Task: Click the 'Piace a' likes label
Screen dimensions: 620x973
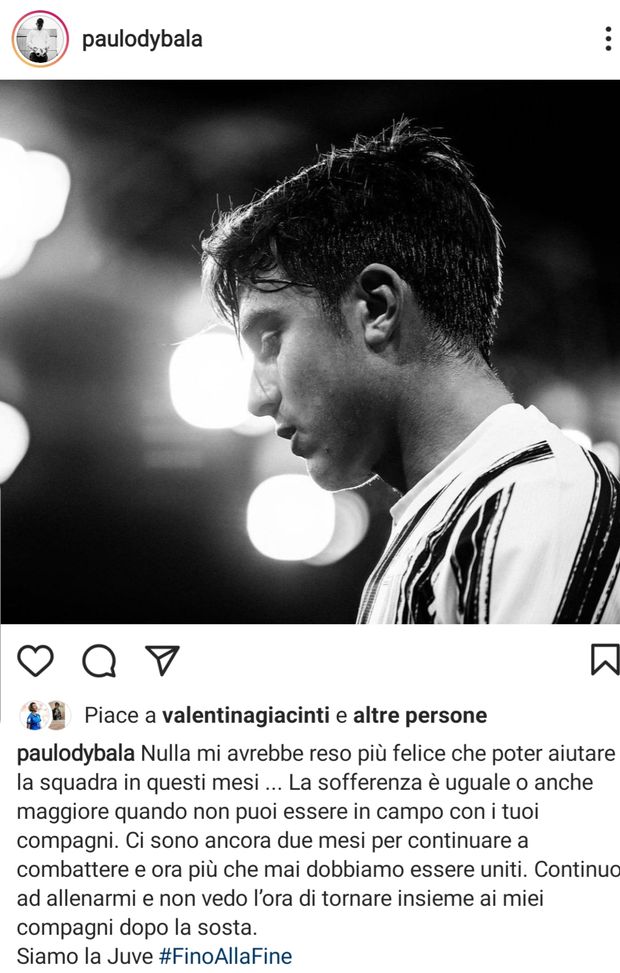Action: pyautogui.click(x=120, y=715)
